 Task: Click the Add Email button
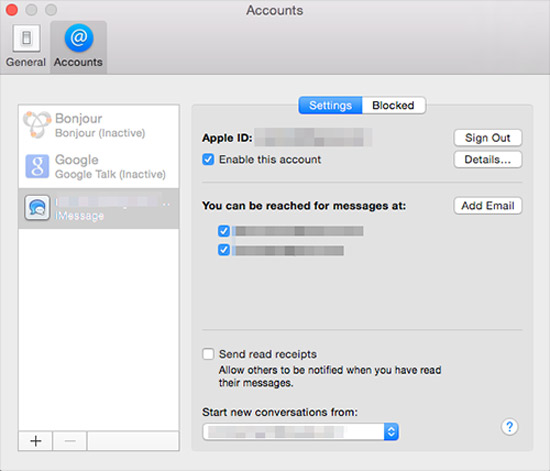pyautogui.click(x=488, y=206)
